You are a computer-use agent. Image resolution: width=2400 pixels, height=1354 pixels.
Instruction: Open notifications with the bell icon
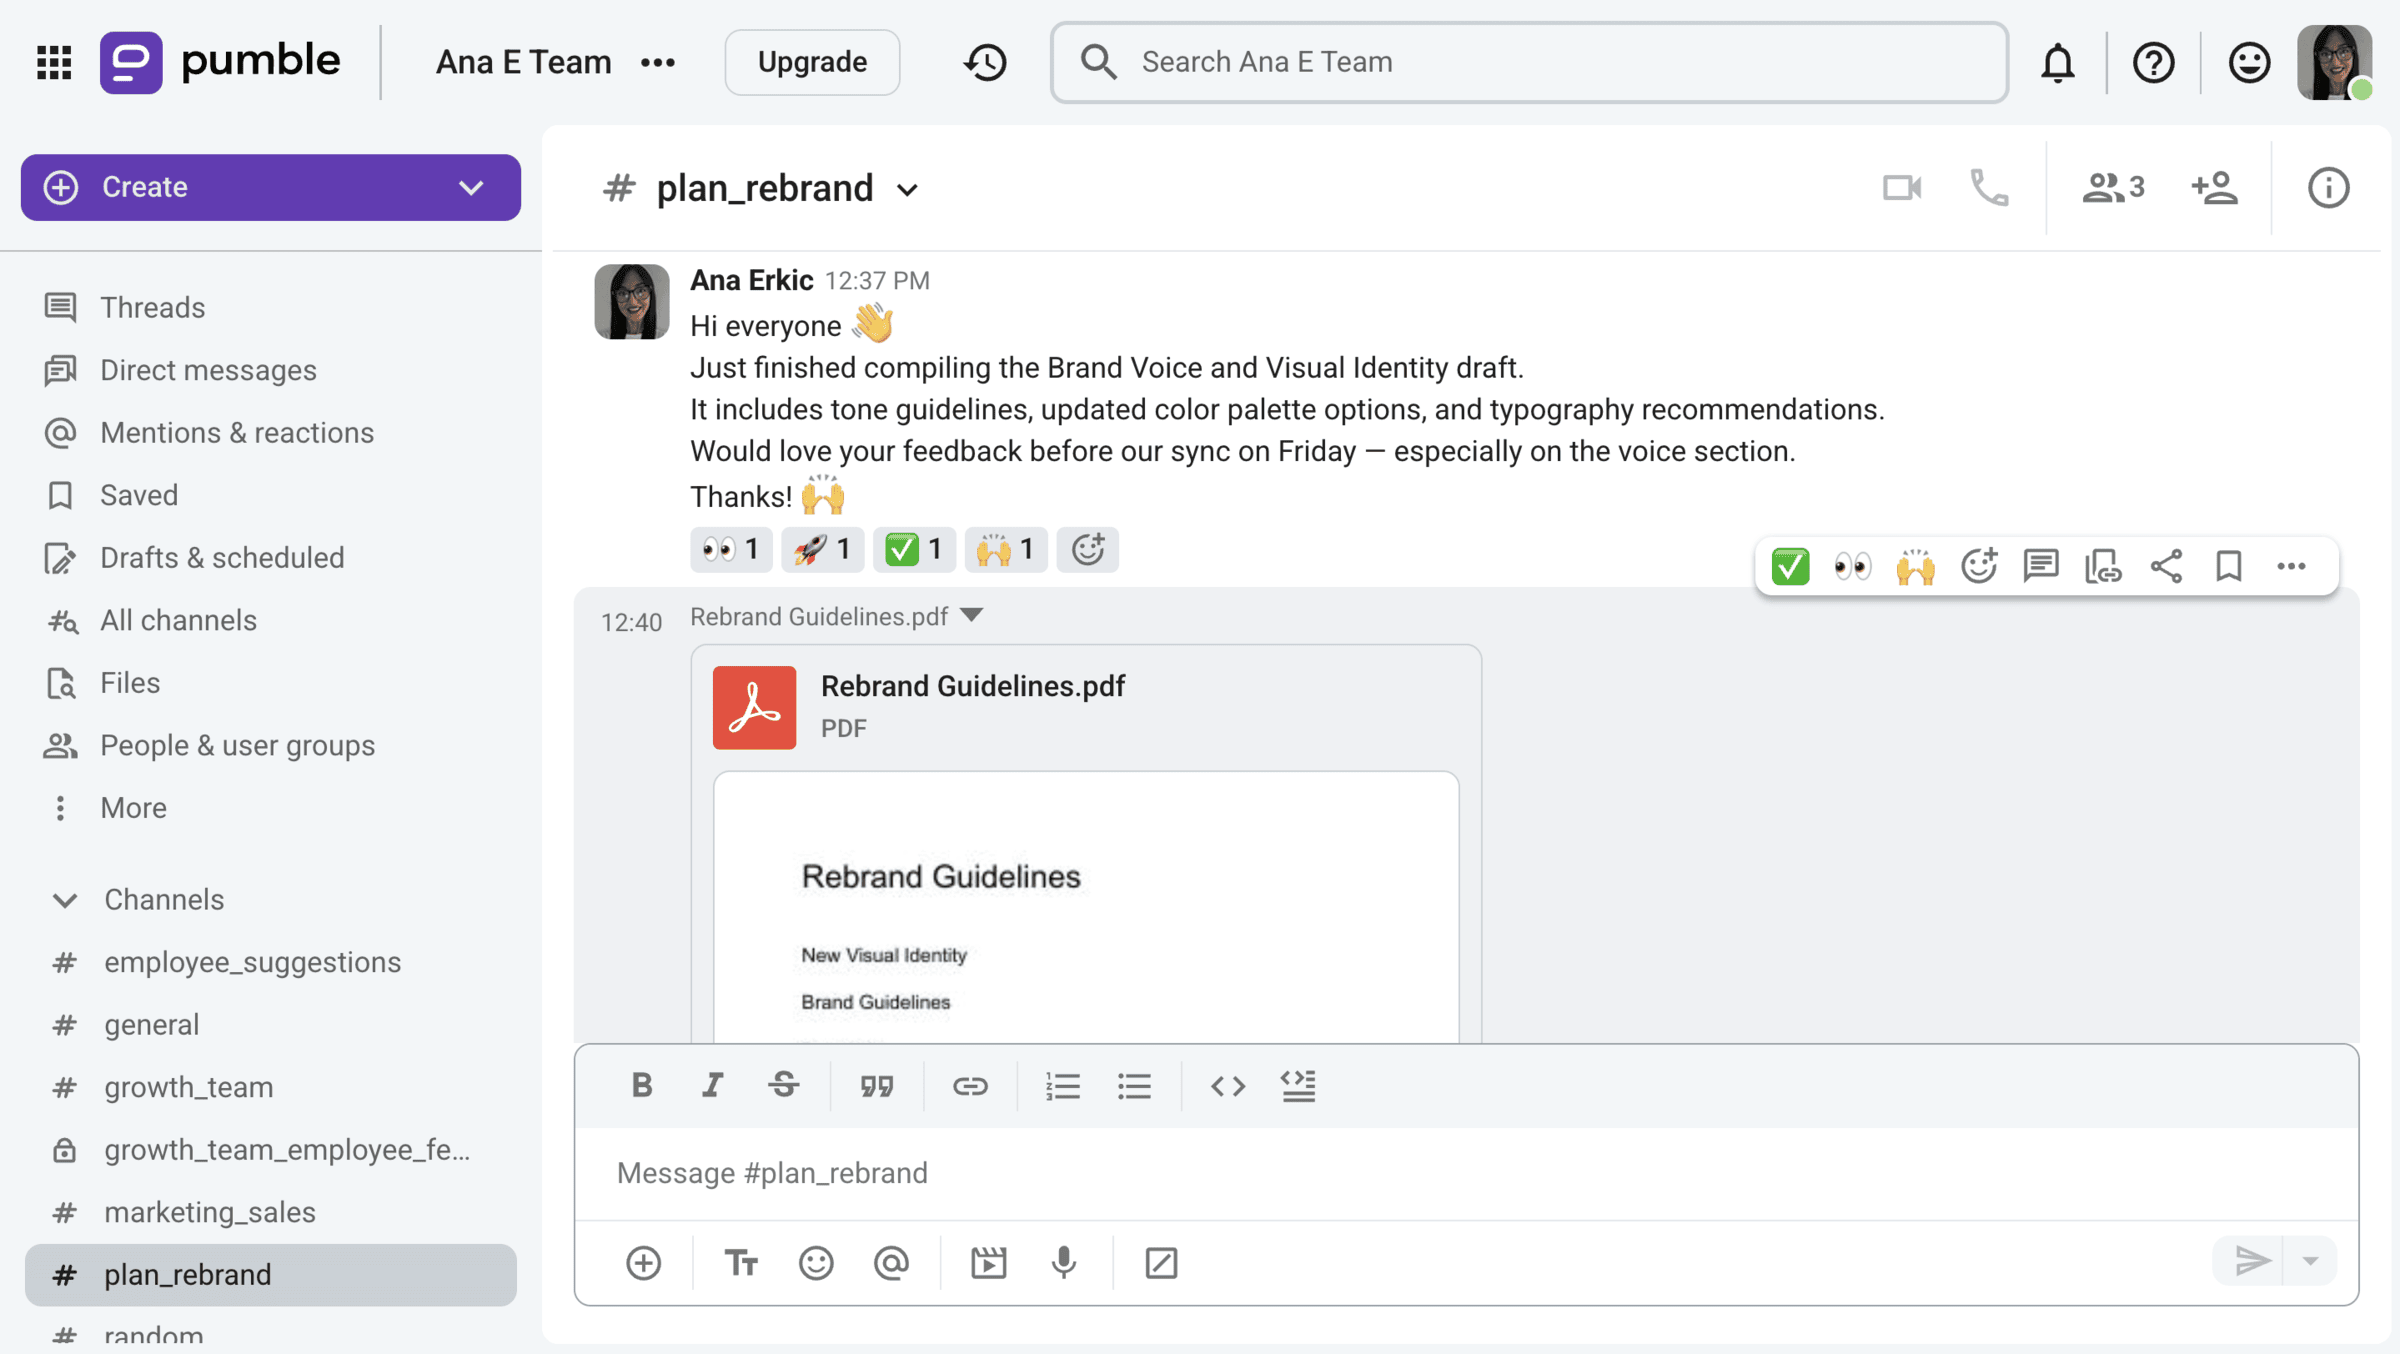coord(2057,63)
